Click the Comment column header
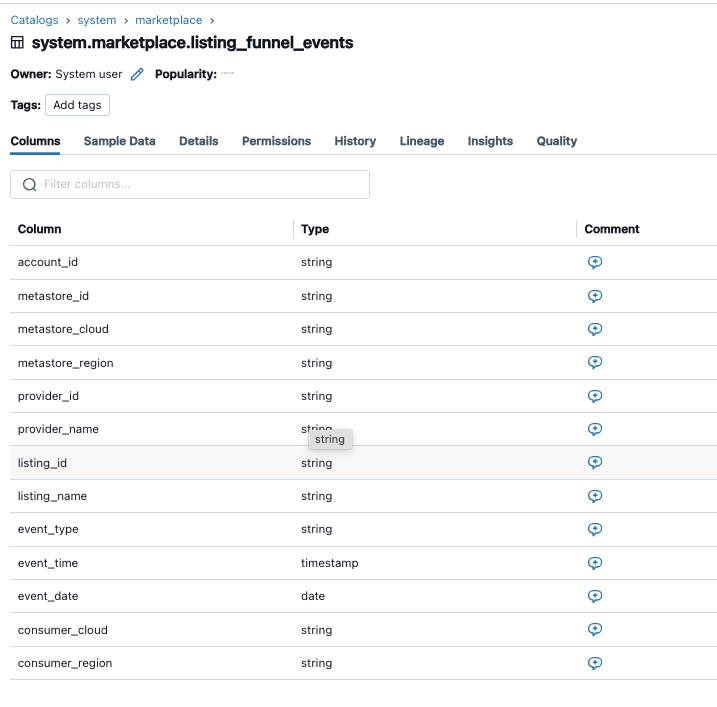717x707 pixels. 612,229
